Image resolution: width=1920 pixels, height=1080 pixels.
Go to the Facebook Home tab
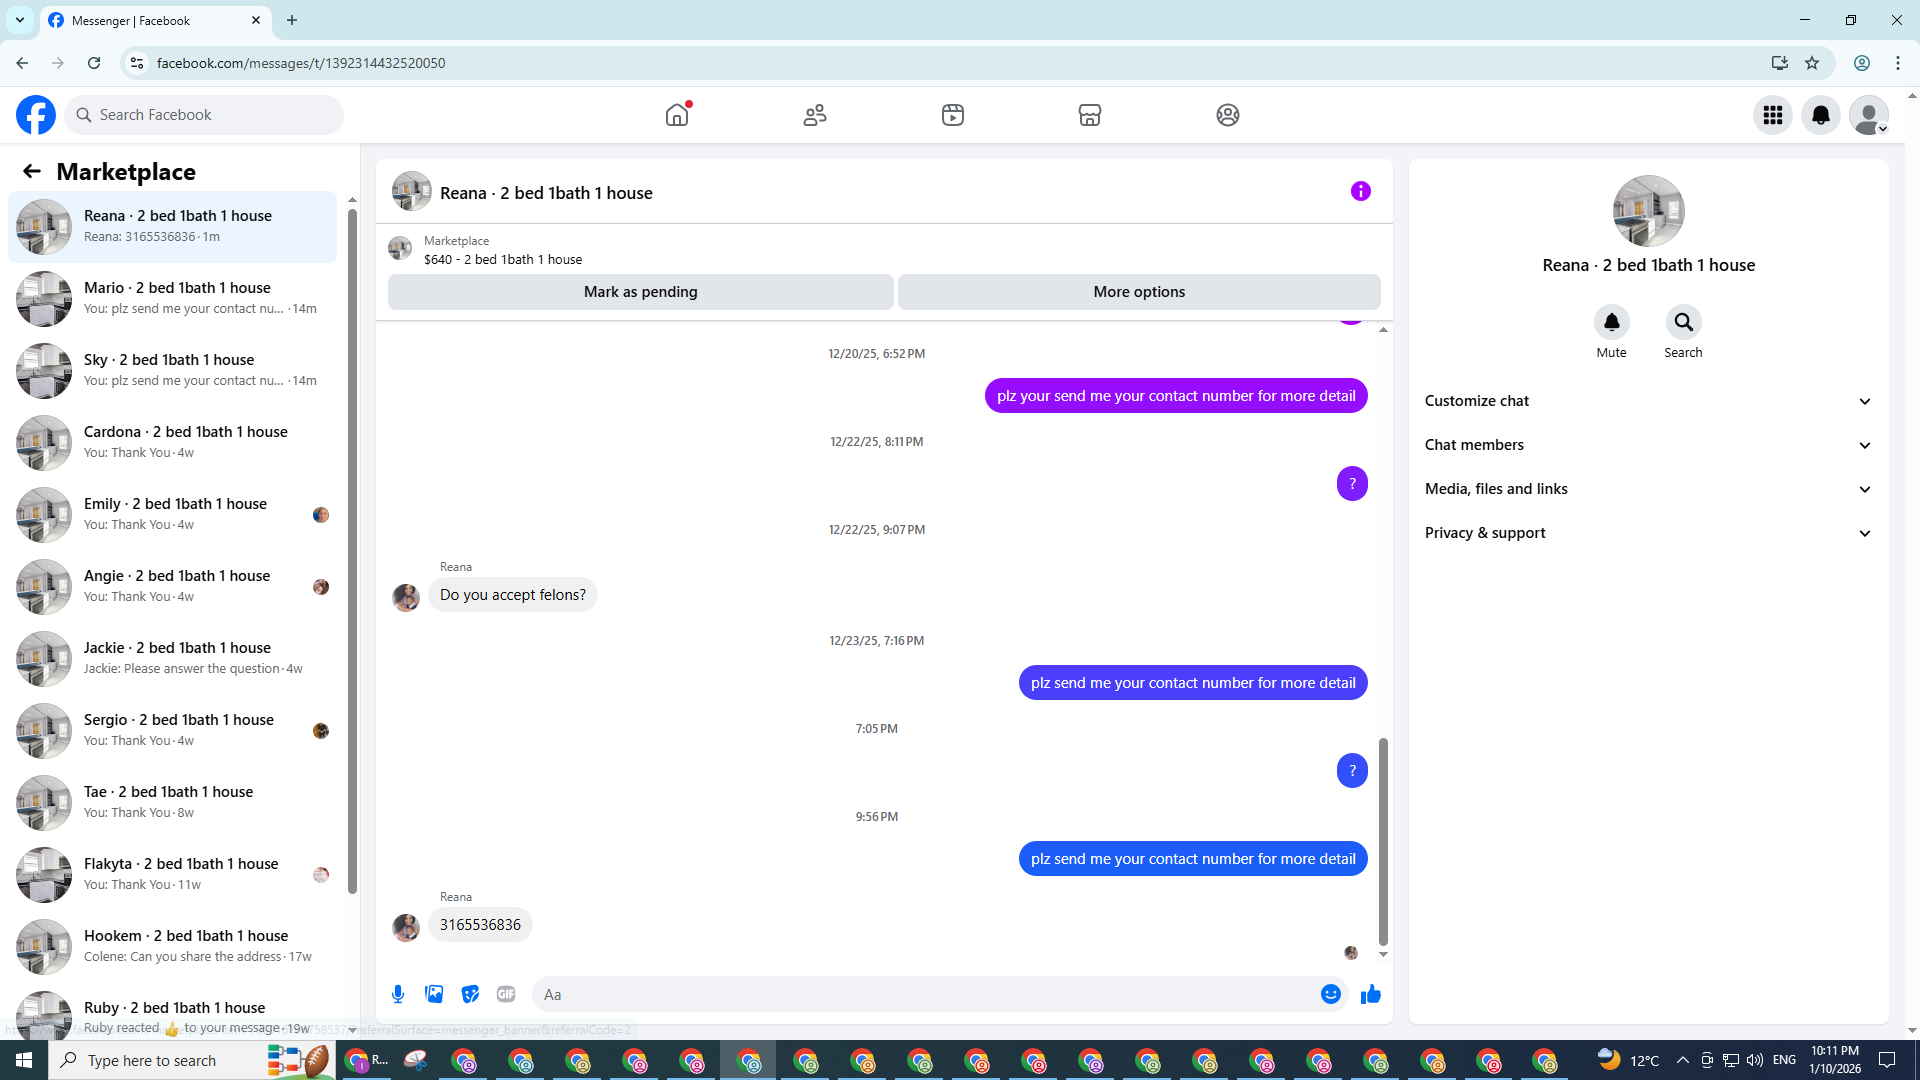coord(677,115)
